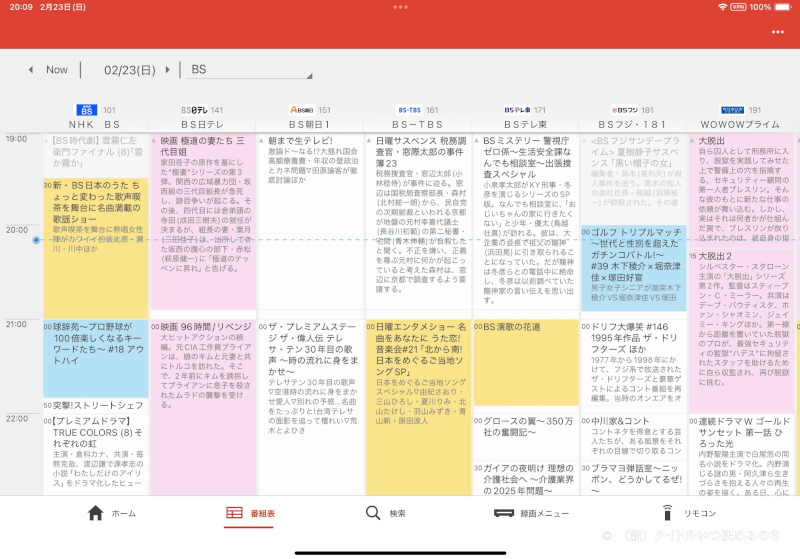Screen dimensions: 800x559
Task: Open the three-dot more options menu
Action: click(x=778, y=32)
